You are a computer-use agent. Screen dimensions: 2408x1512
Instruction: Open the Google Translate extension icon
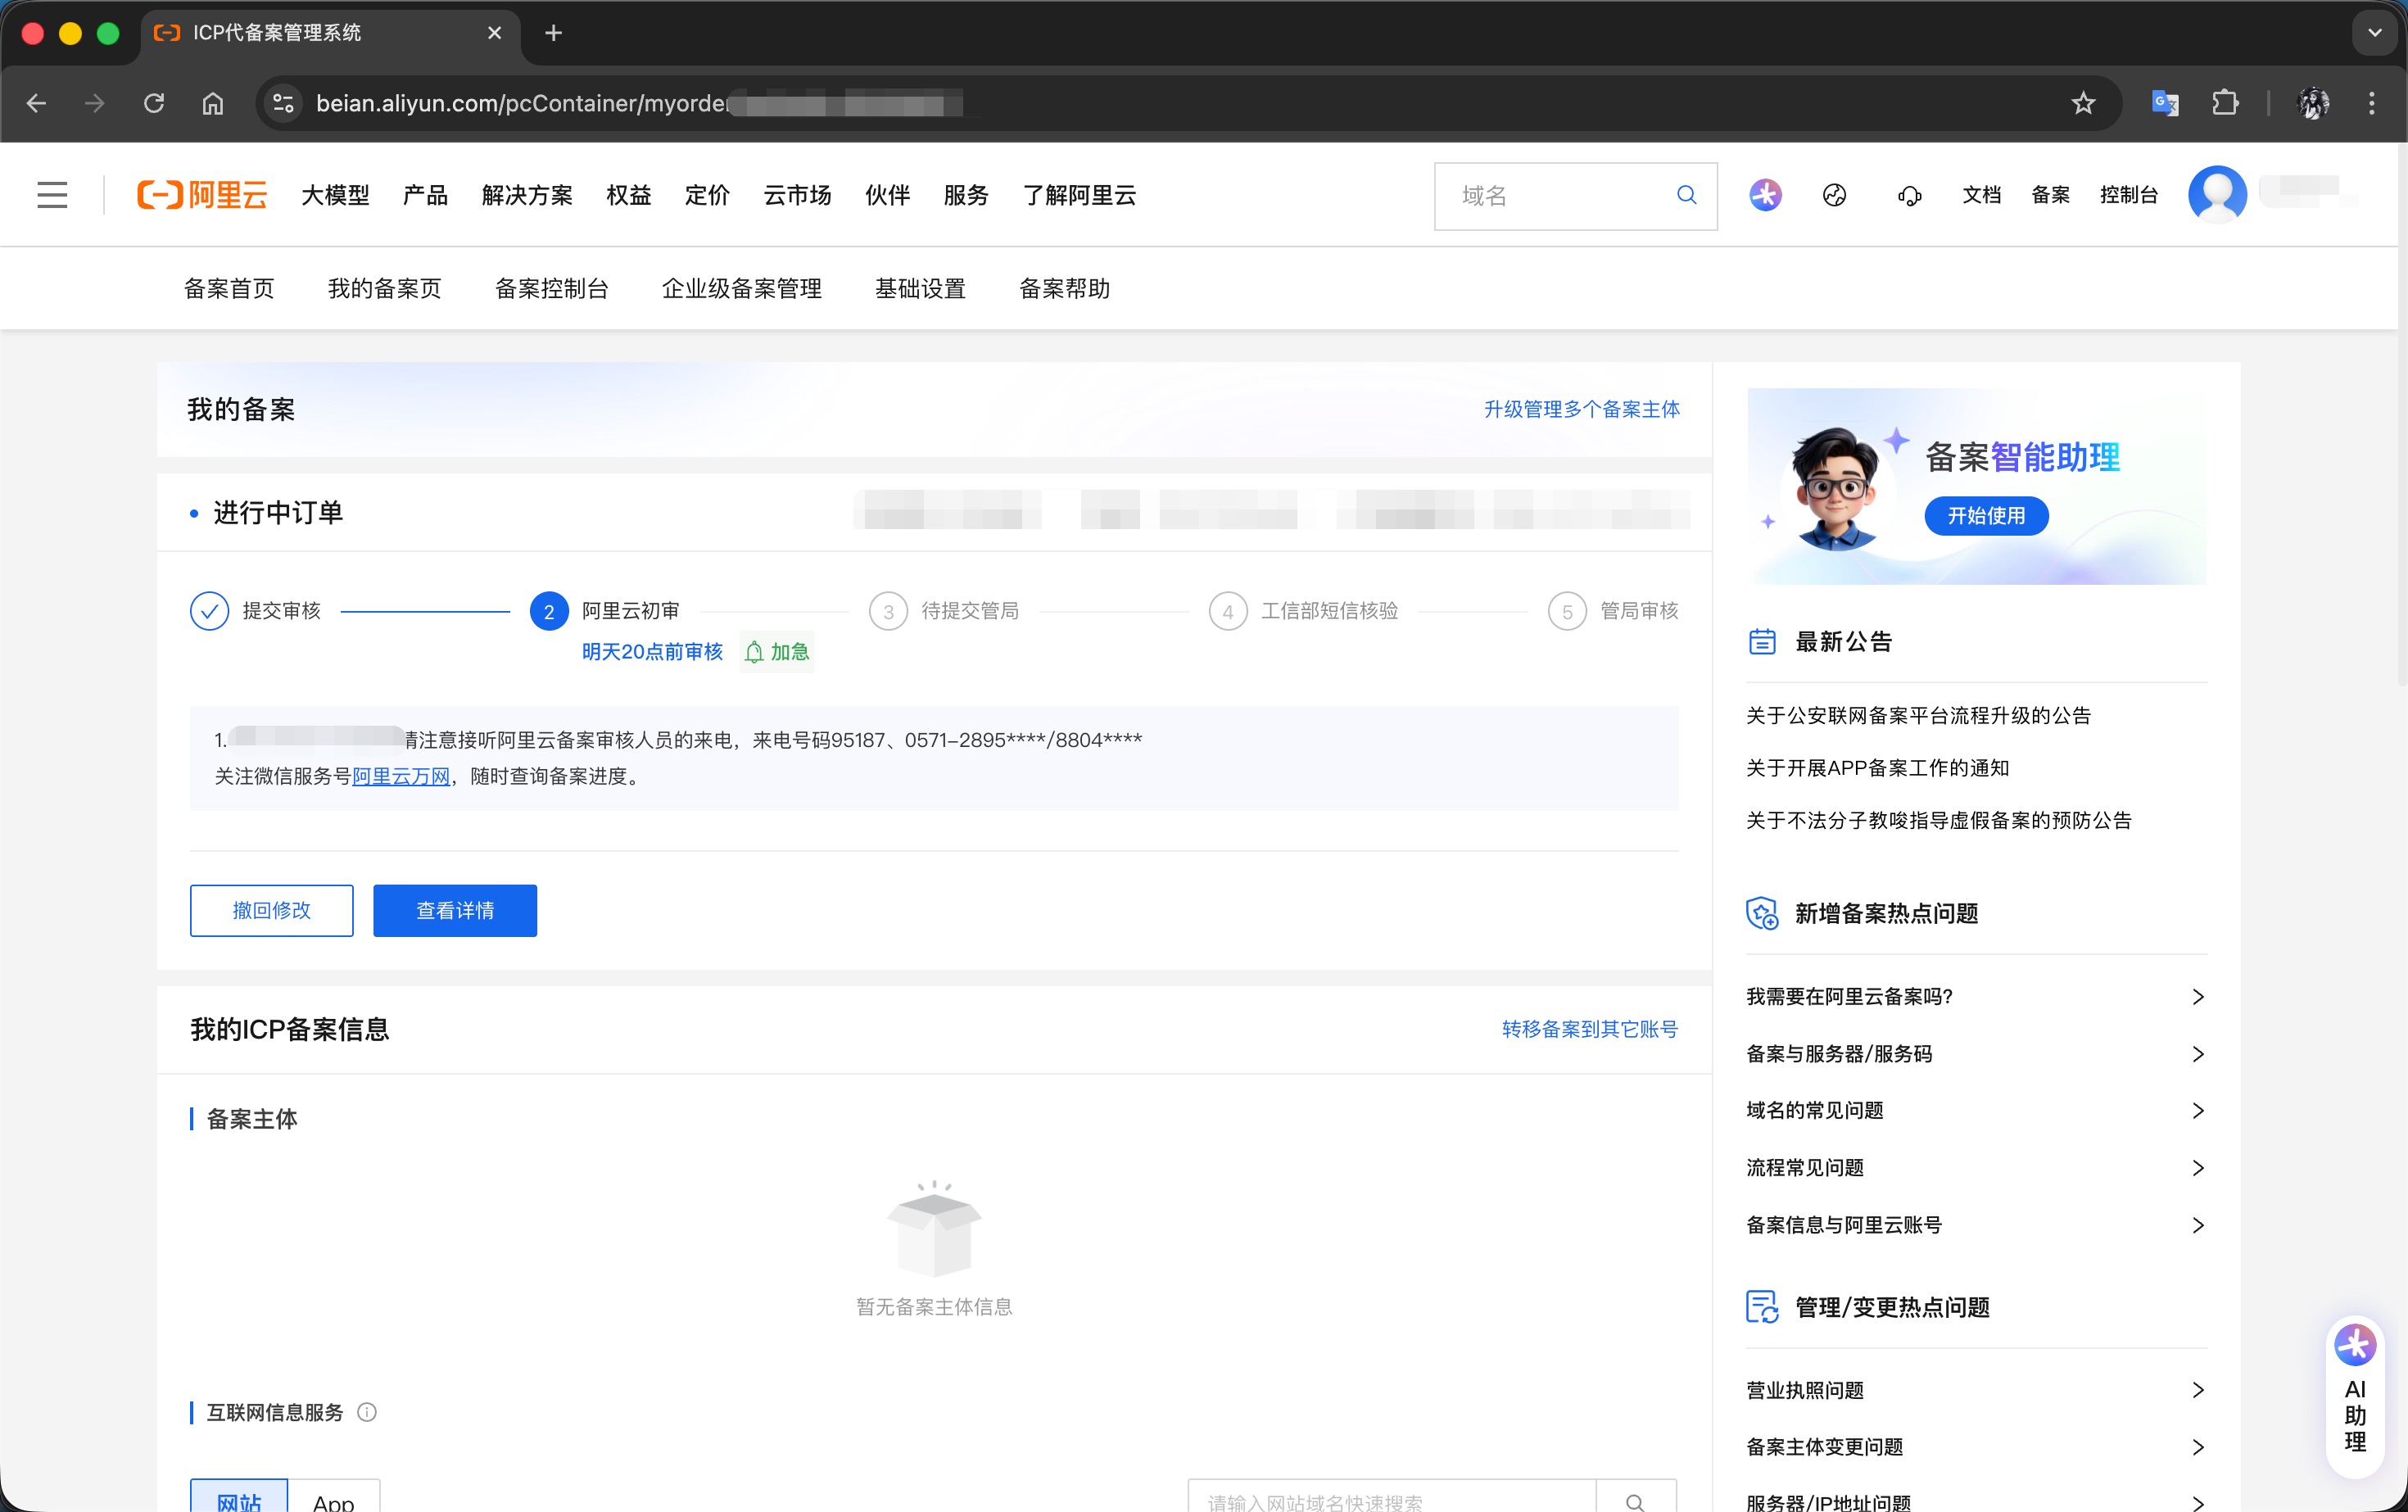pos(2164,103)
